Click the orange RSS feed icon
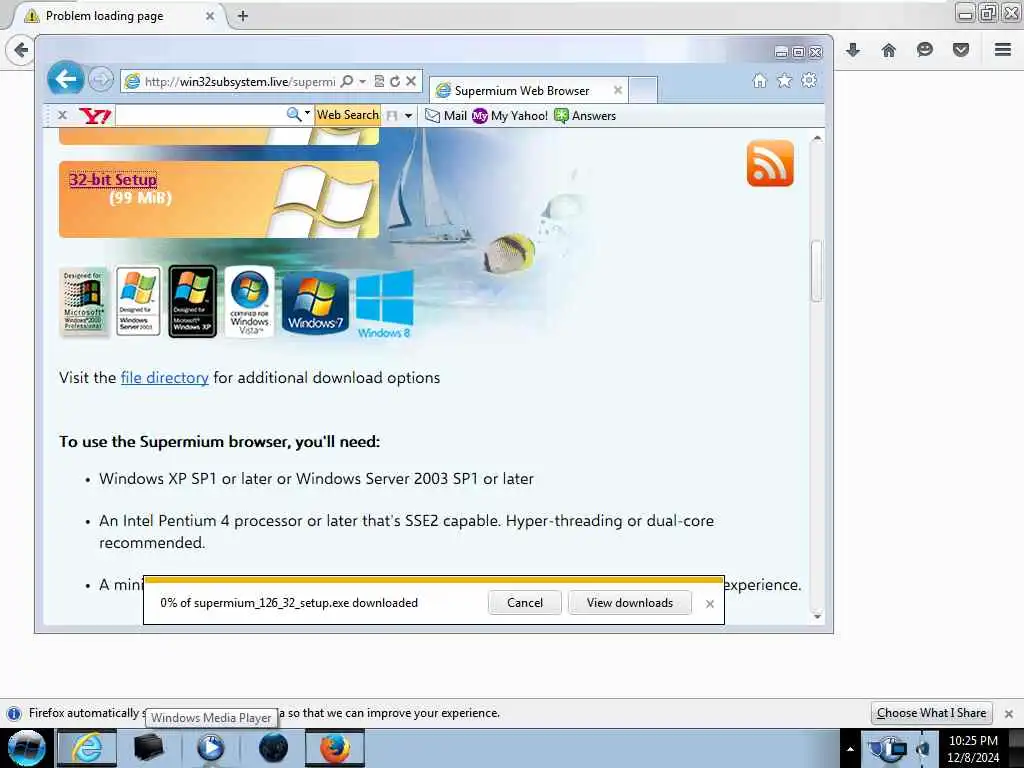This screenshot has width=1024, height=768. tap(770, 163)
